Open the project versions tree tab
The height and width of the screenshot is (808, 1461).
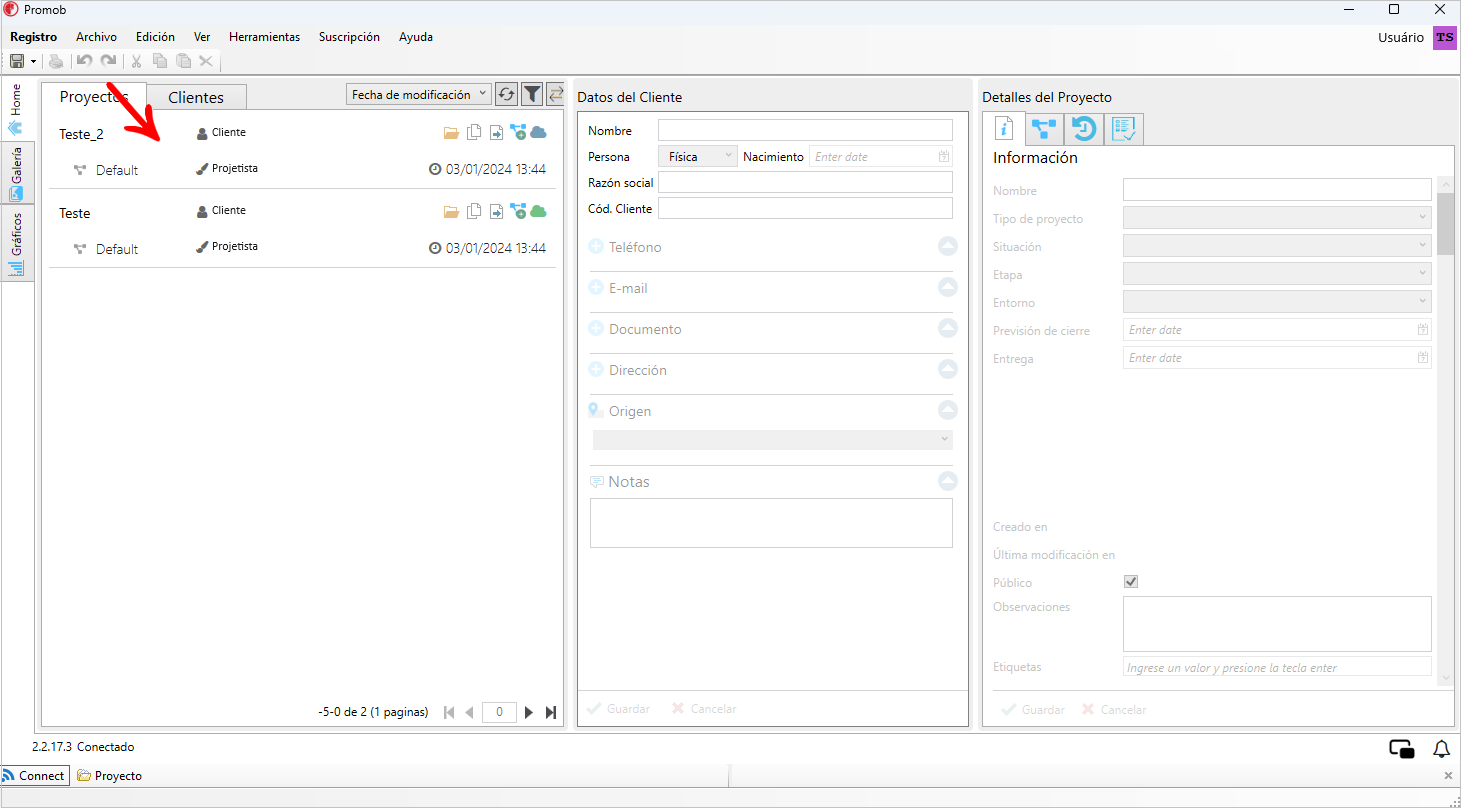coord(1043,129)
